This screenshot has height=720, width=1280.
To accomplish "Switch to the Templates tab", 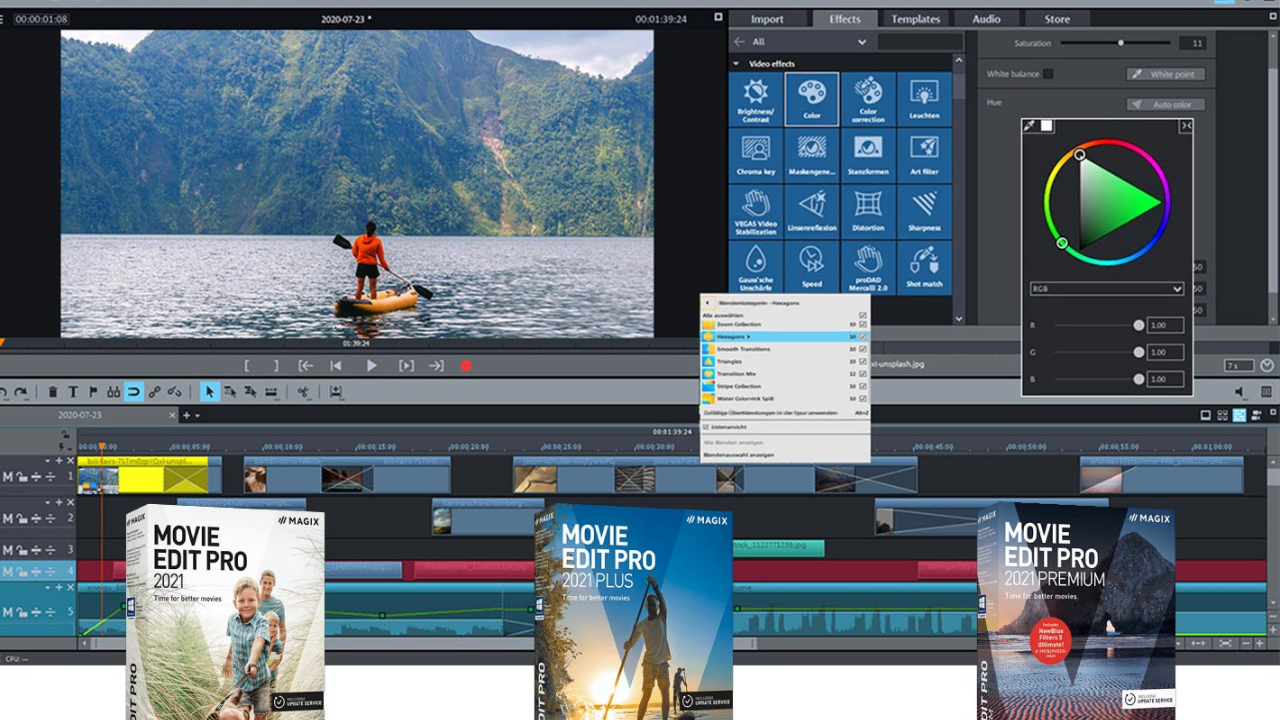I will point(916,18).
